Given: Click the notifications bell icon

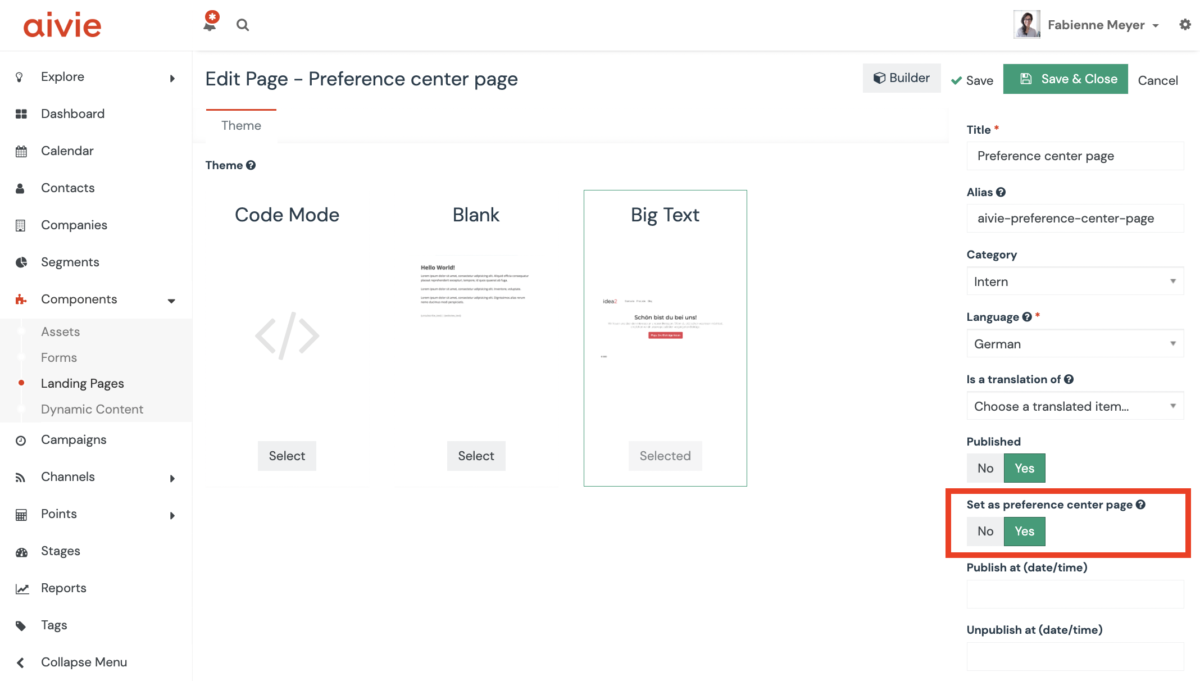Looking at the screenshot, I should click(210, 22).
